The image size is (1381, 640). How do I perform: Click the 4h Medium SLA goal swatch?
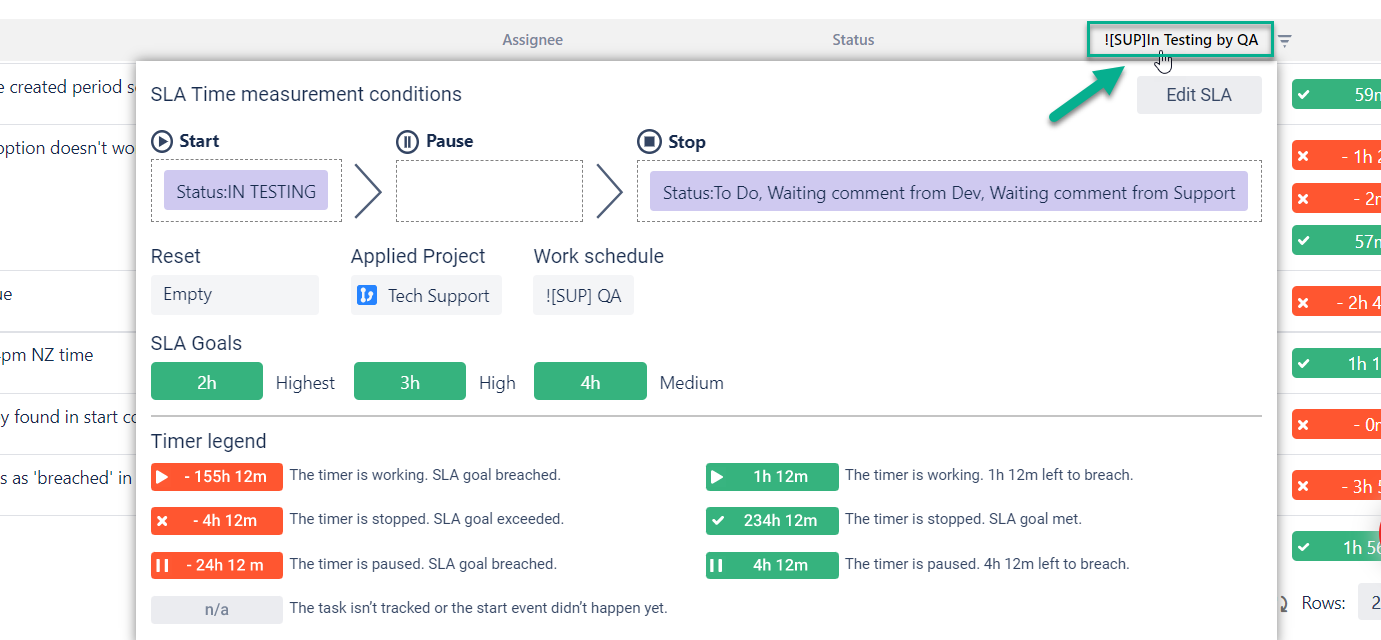tap(590, 382)
